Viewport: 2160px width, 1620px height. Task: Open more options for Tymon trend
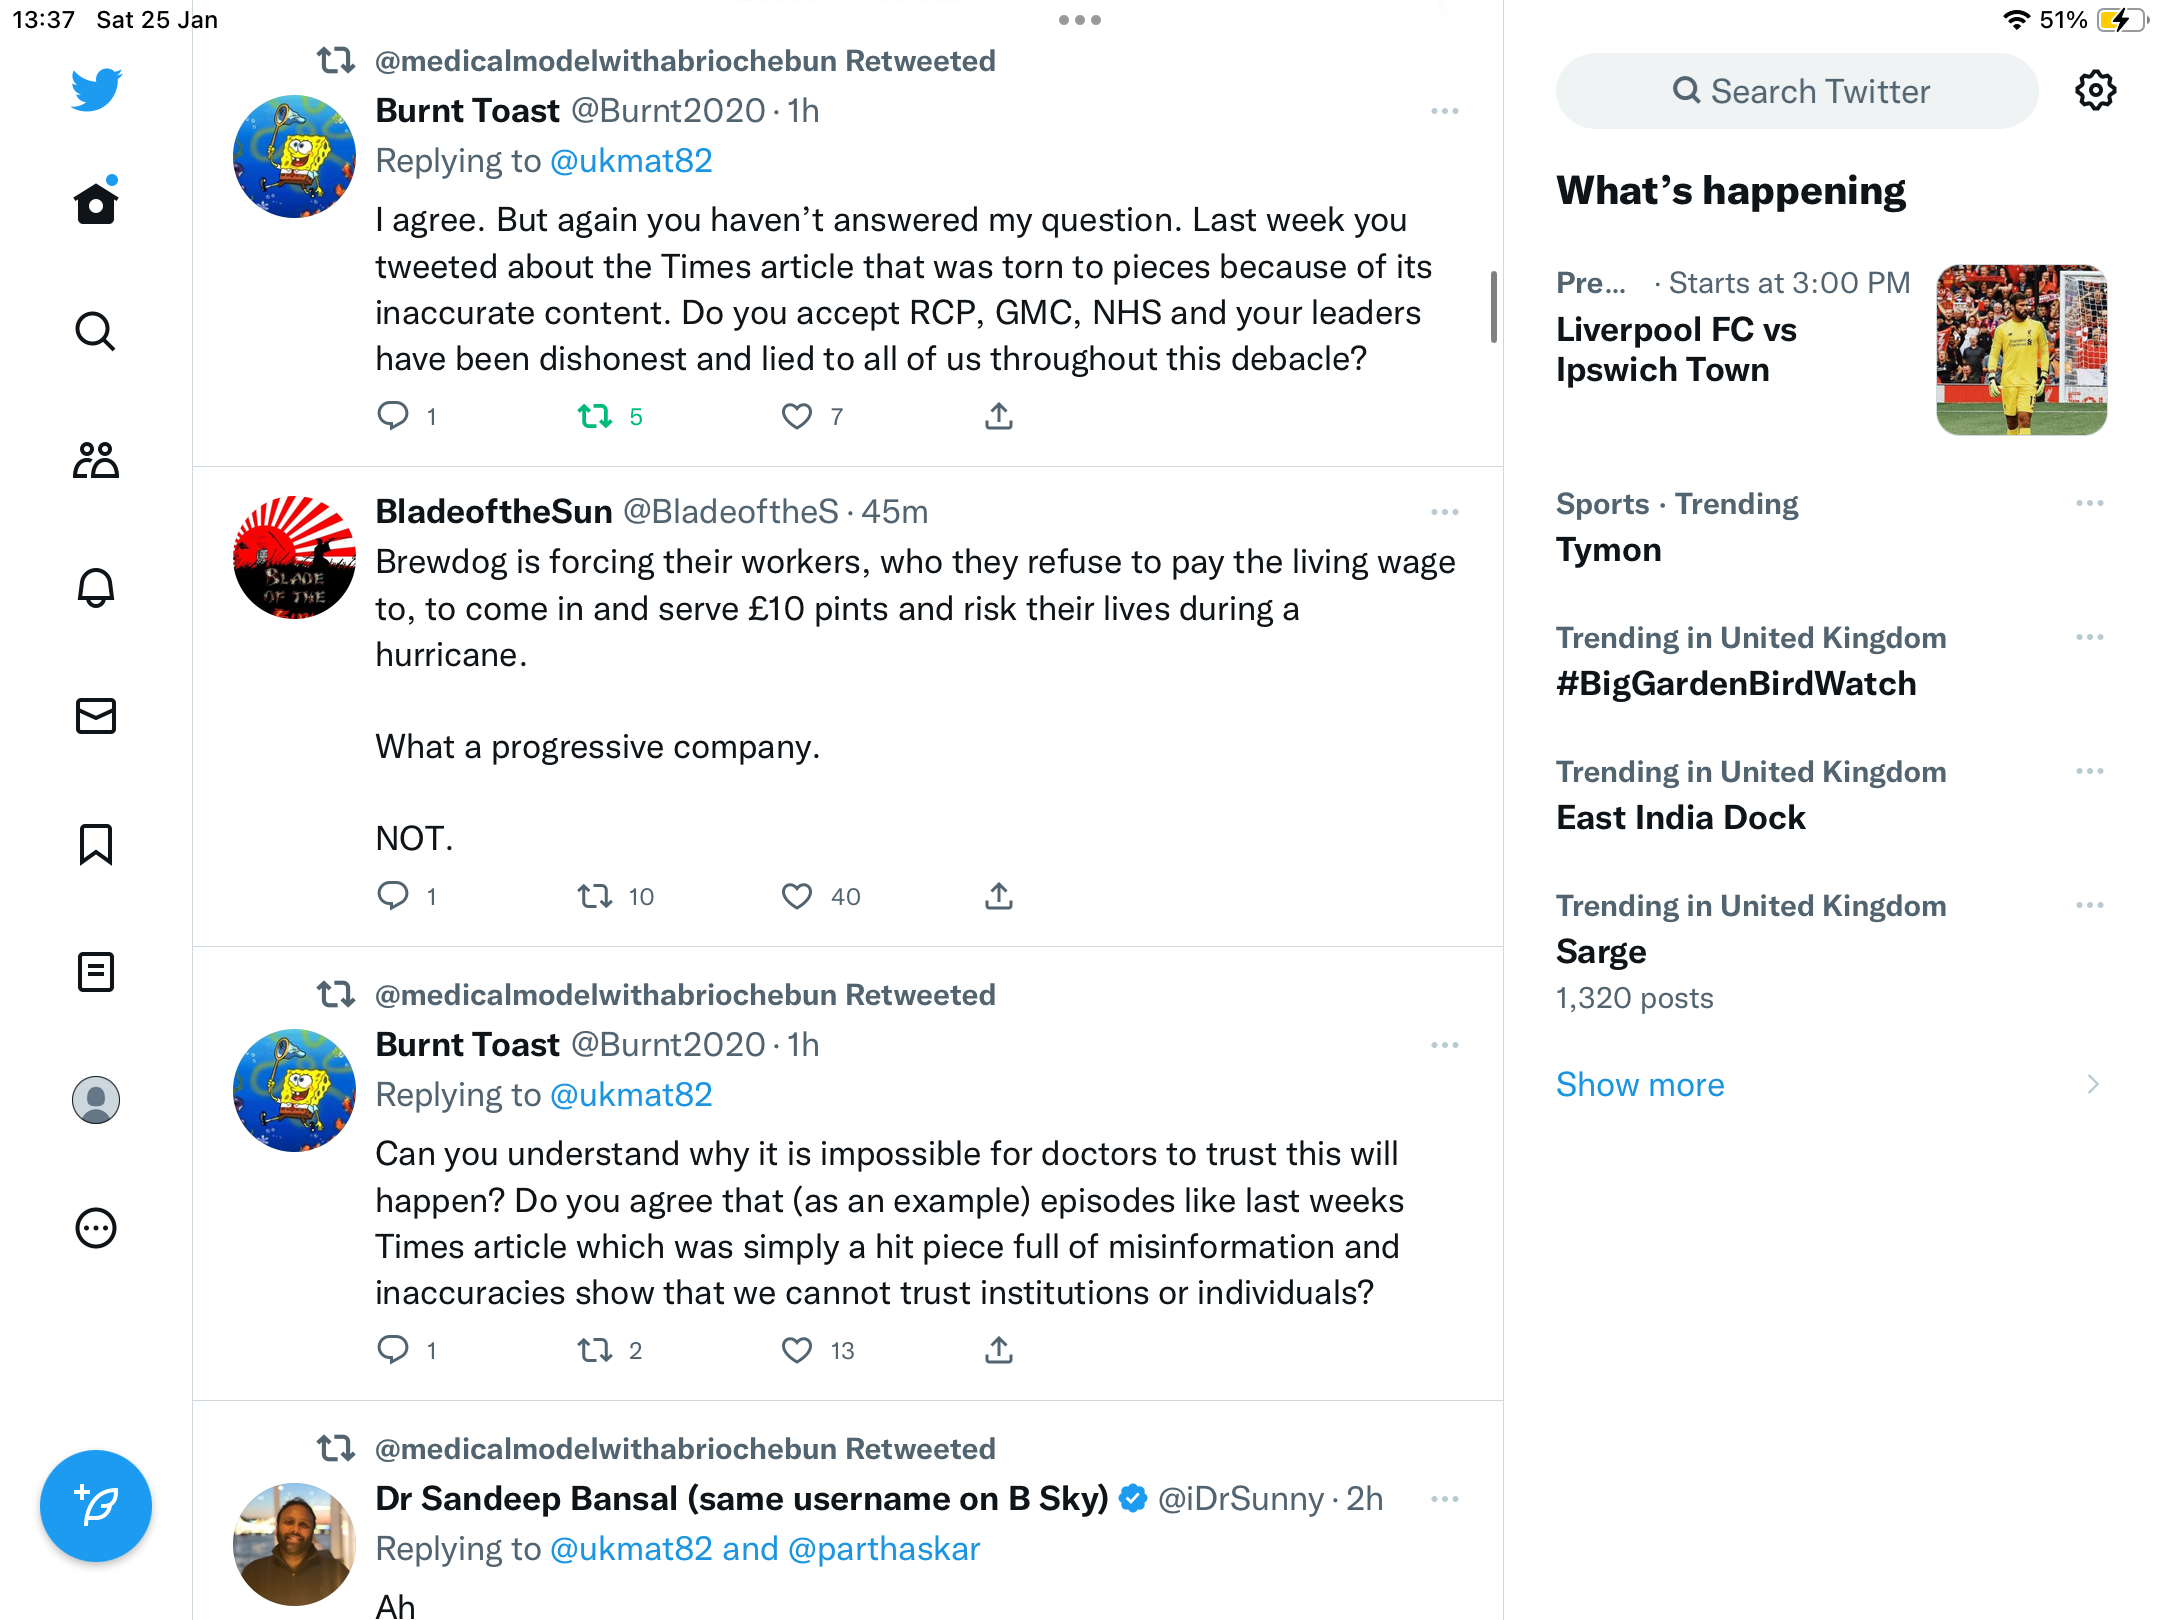click(x=2090, y=503)
